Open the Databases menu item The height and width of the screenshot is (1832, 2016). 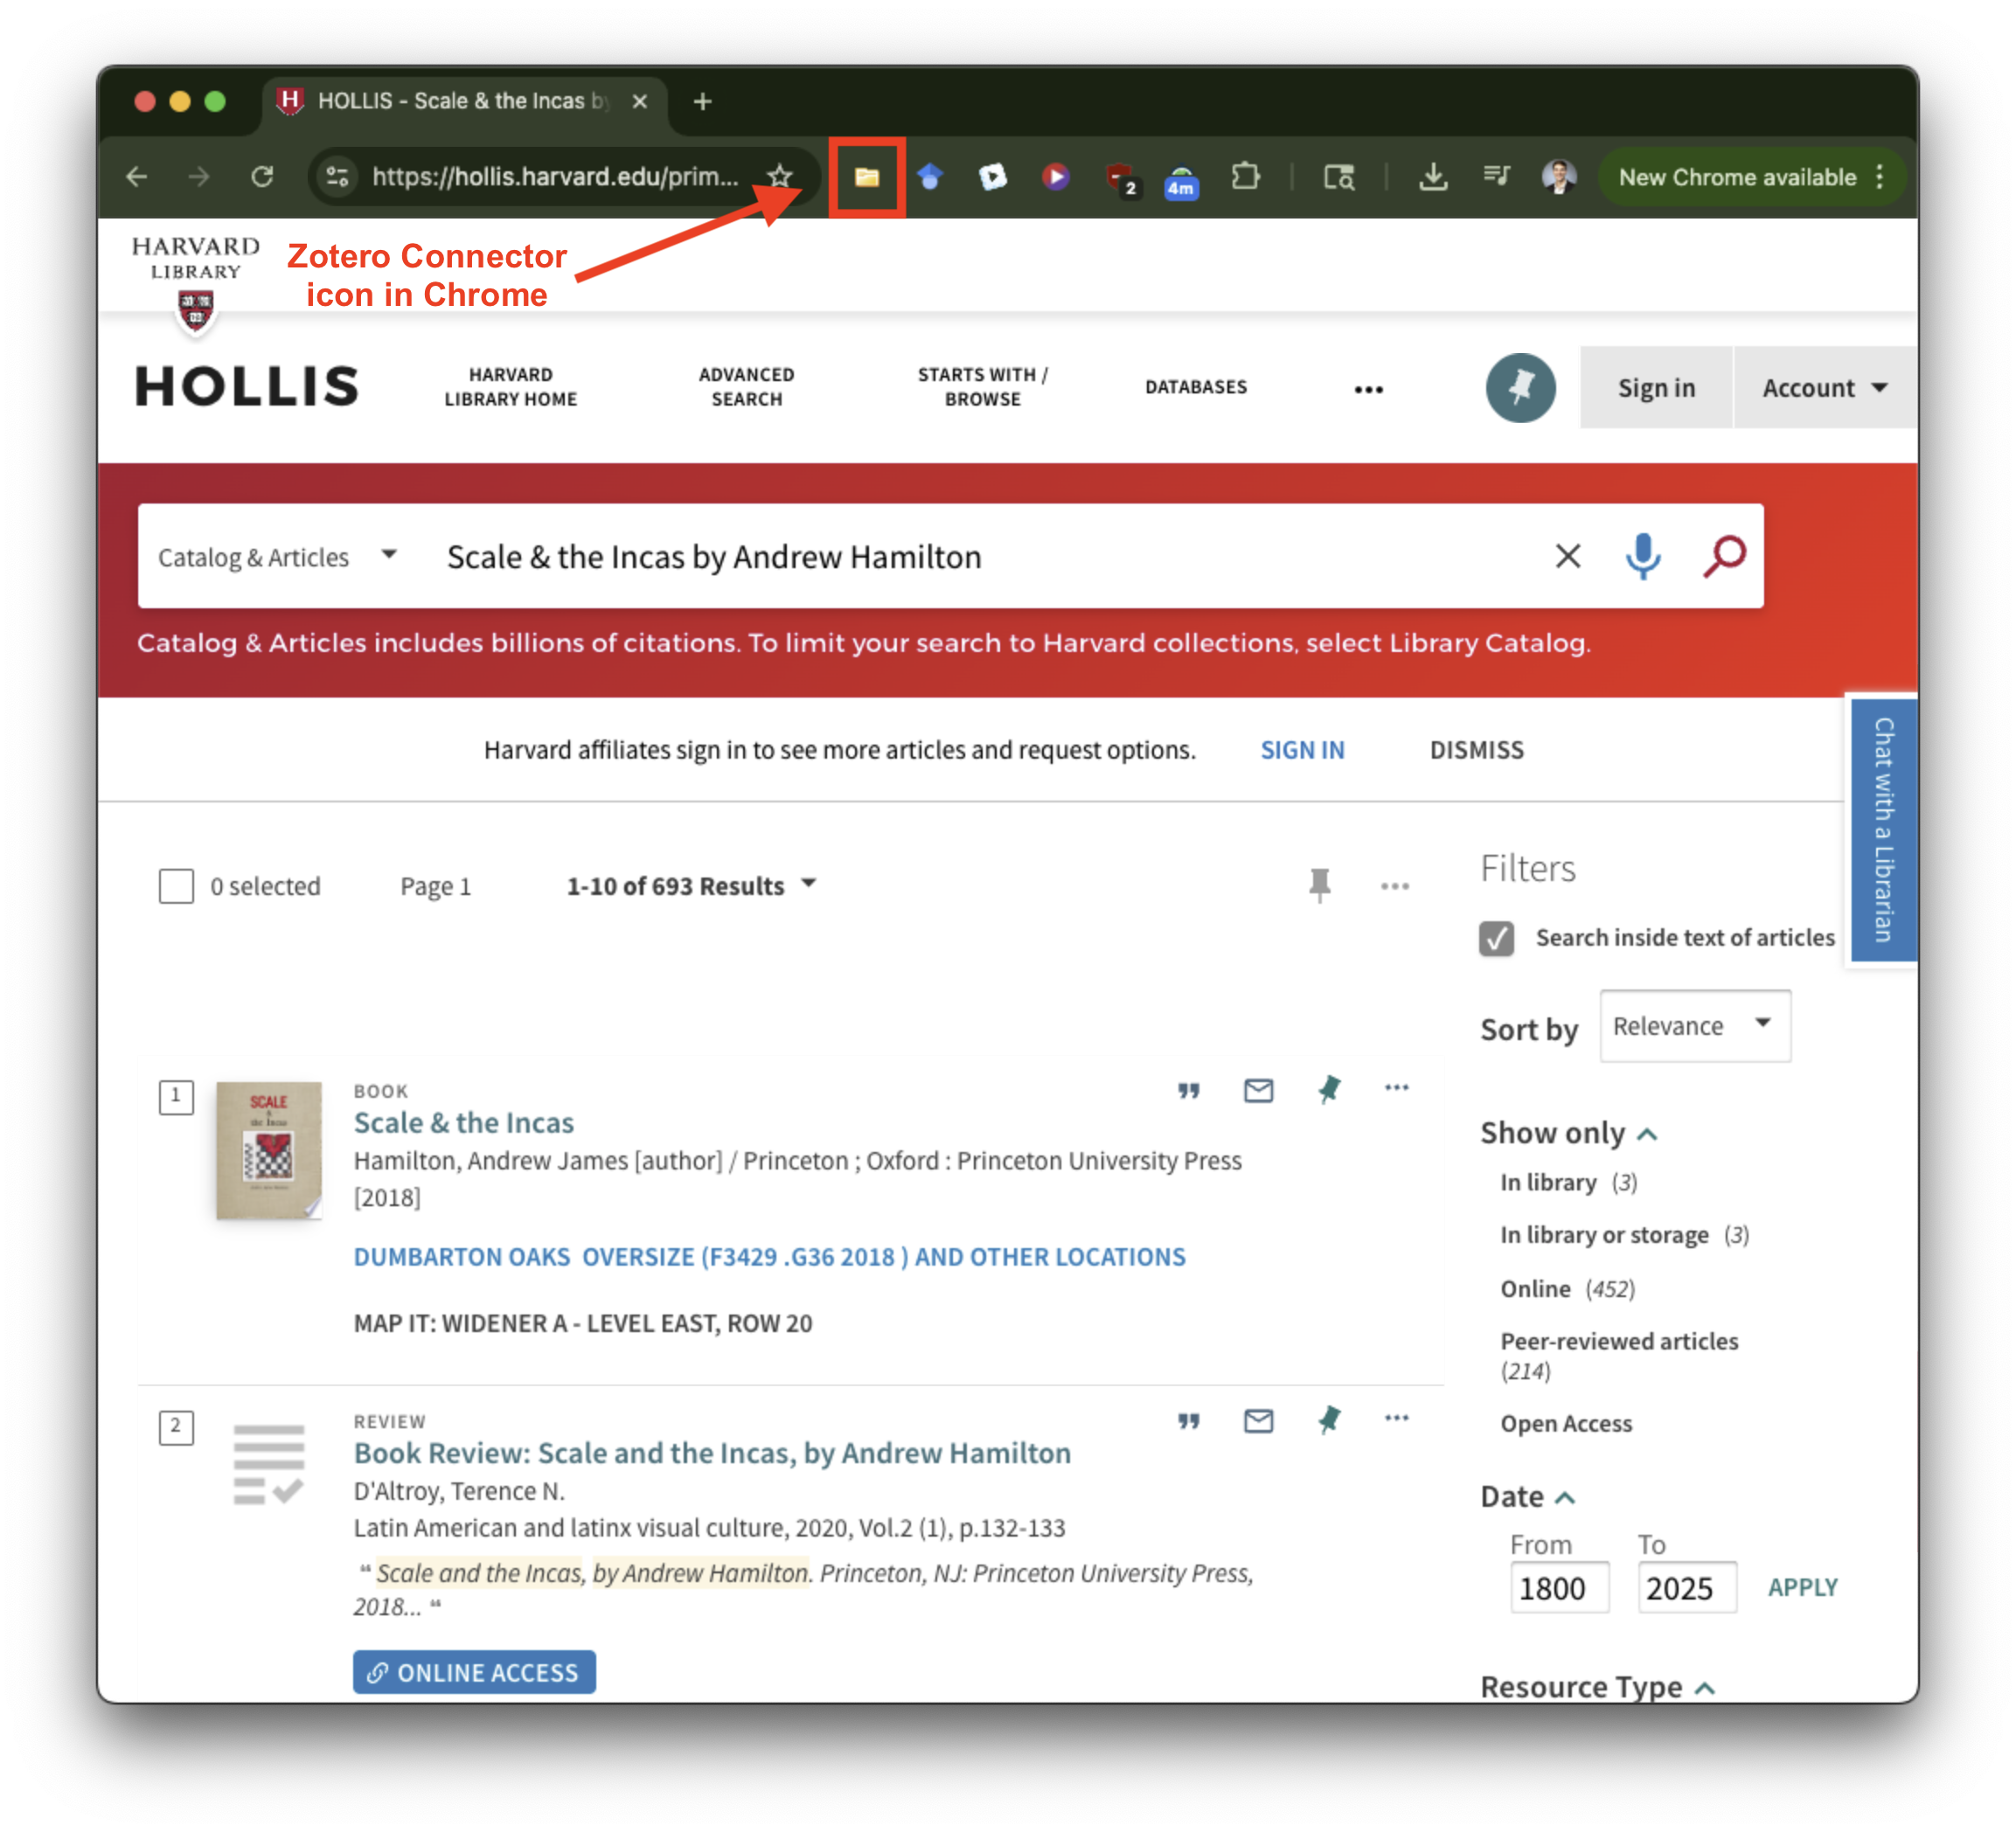point(1196,388)
